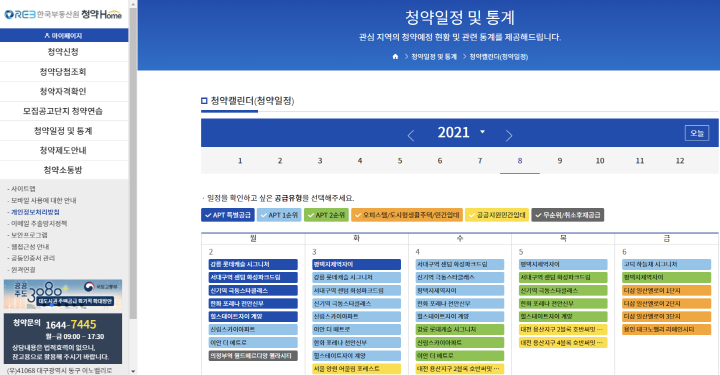Open green 이안 더 메트로 on Wednesday 4
This screenshot has height=375, width=720.
[x=460, y=356]
